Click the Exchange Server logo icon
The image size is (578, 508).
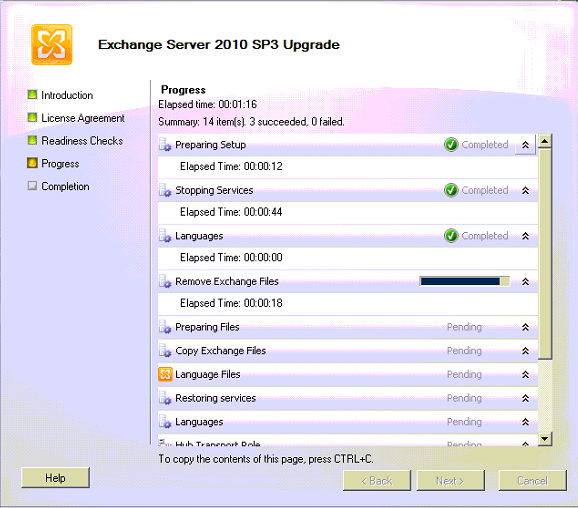pos(52,45)
